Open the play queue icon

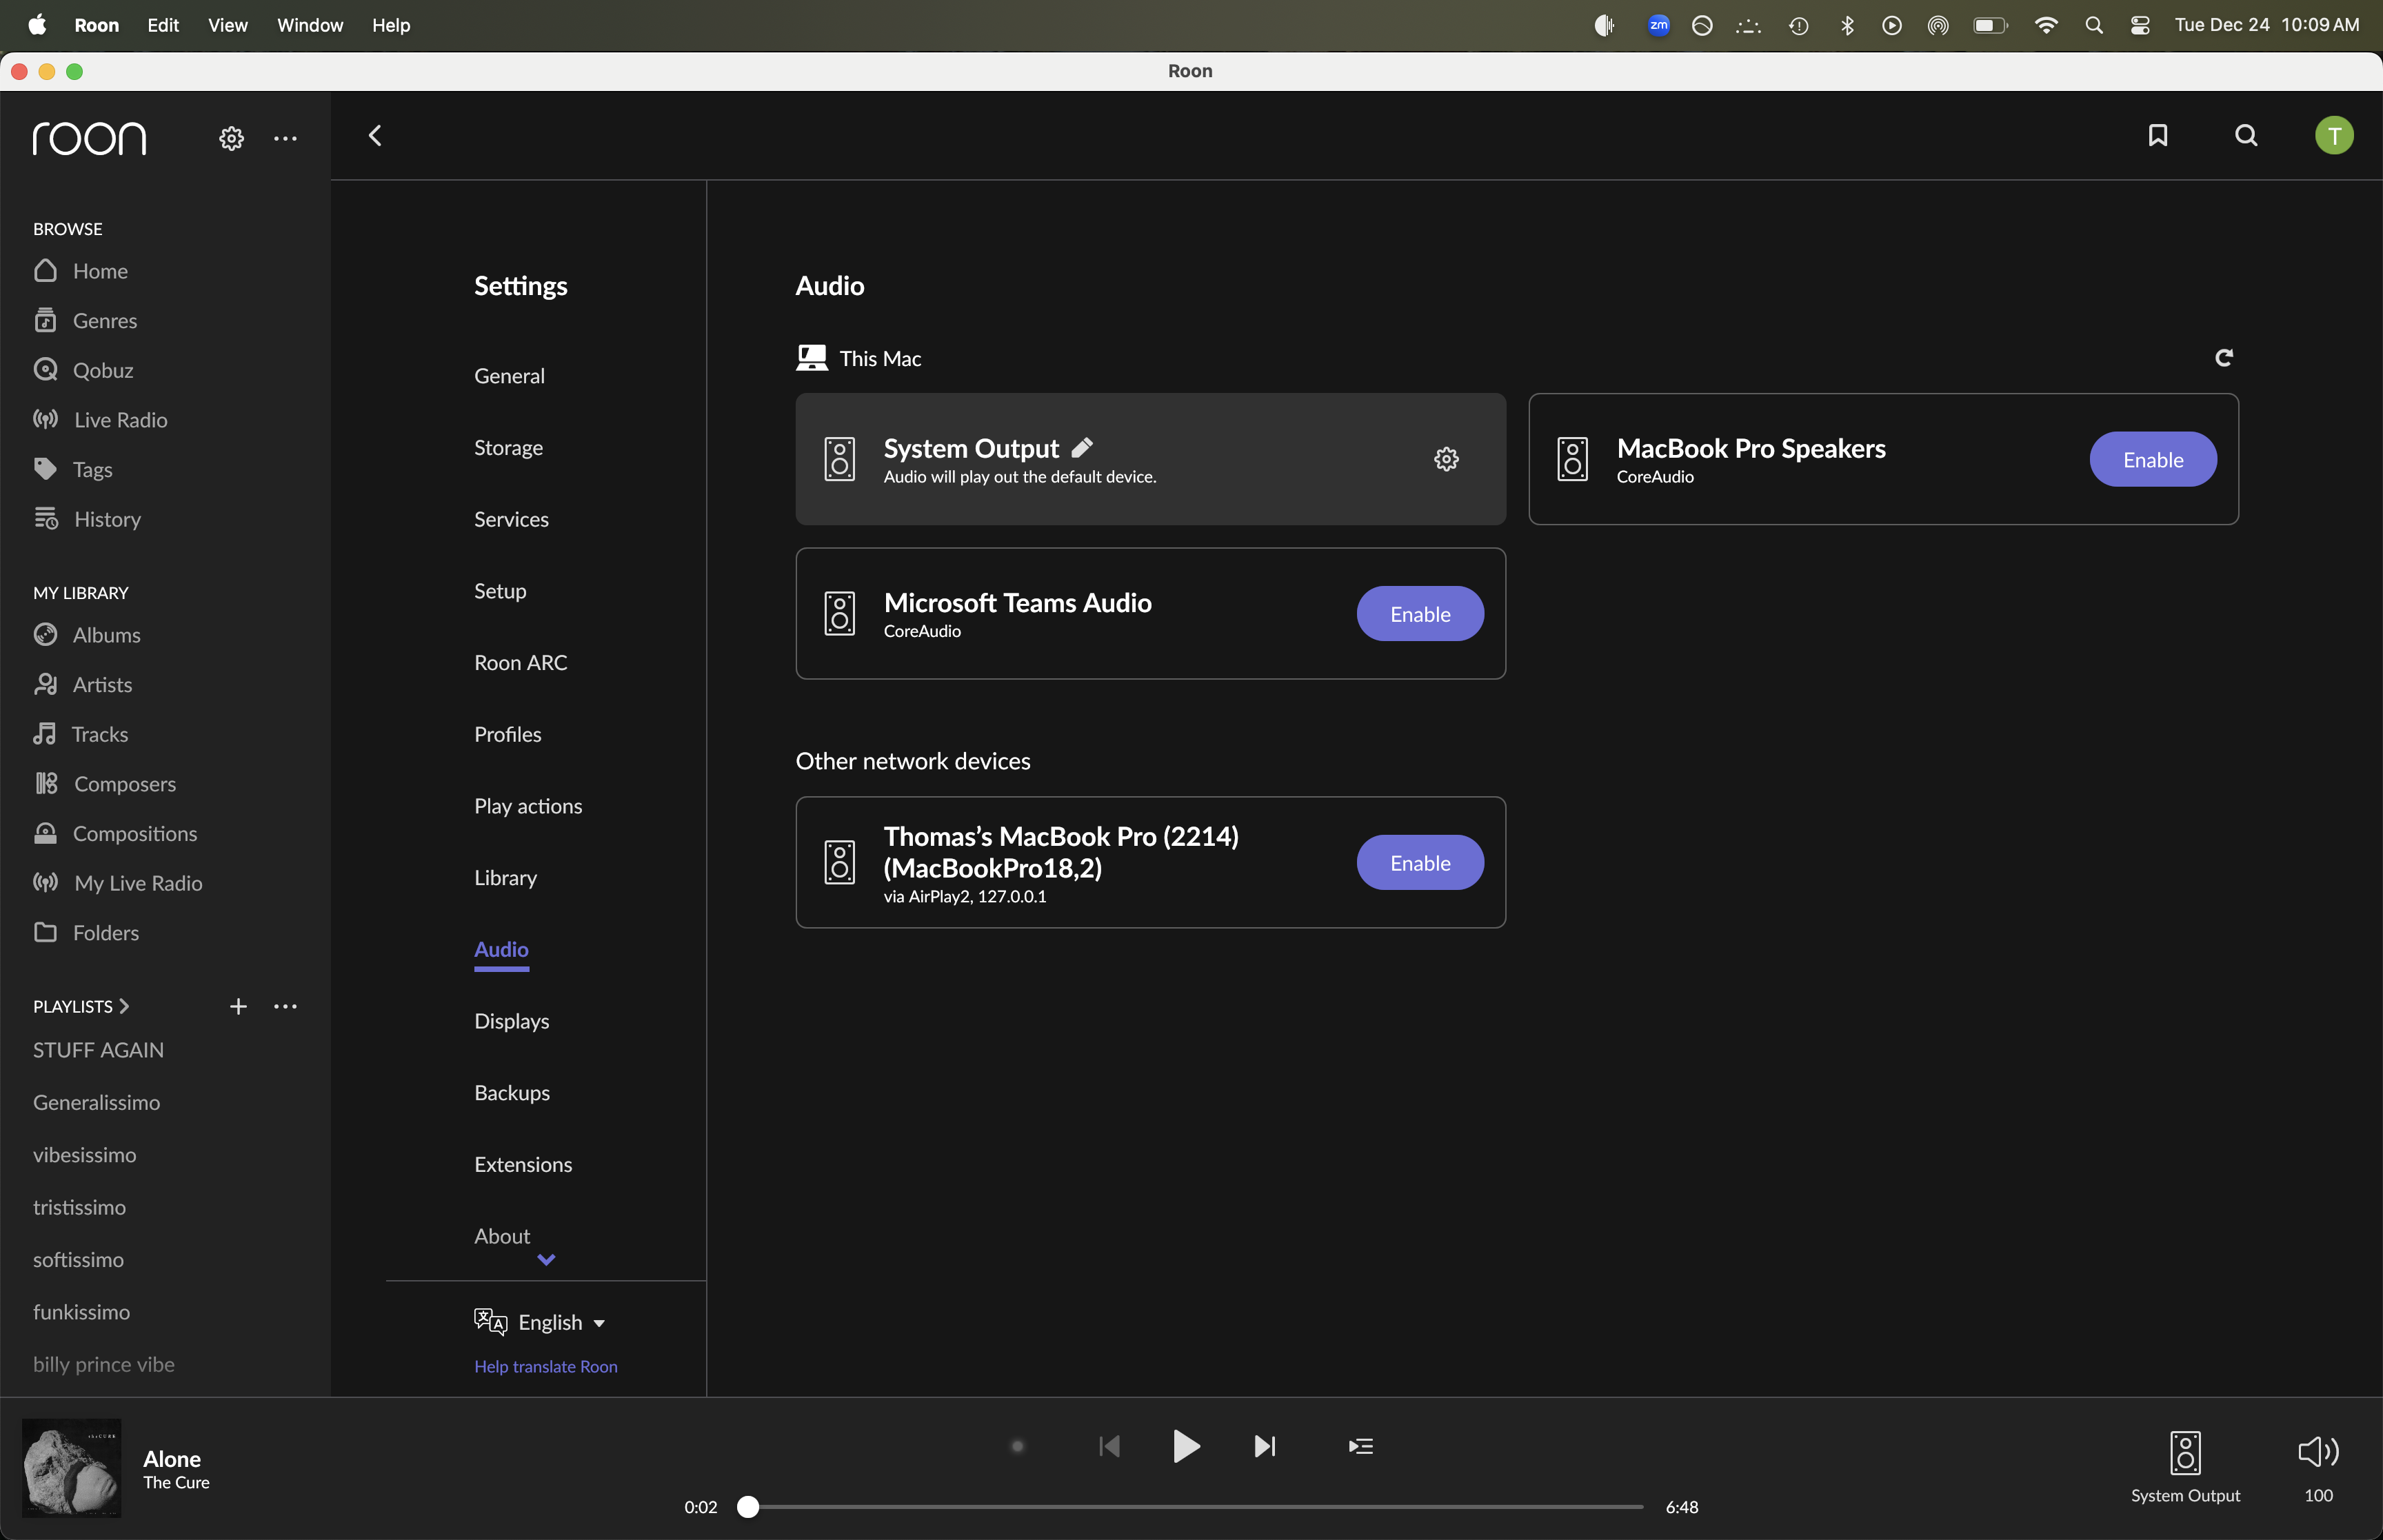1361,1446
